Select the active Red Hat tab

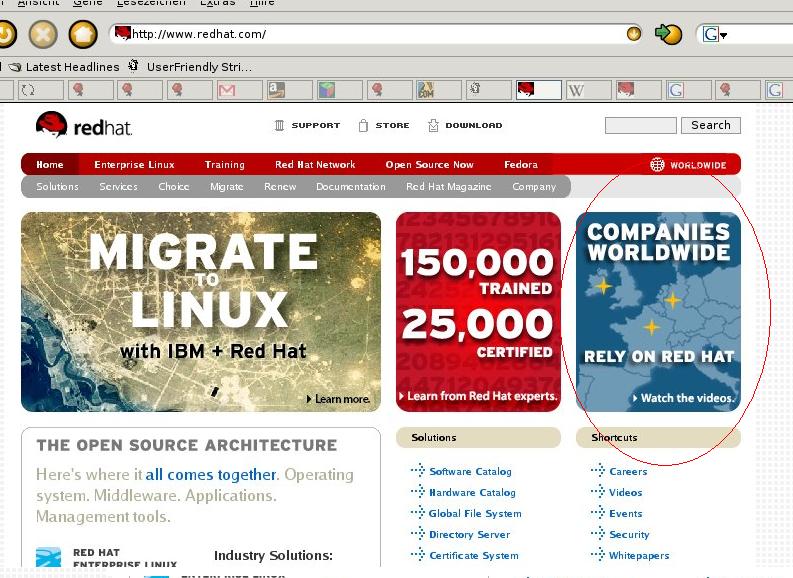538,90
